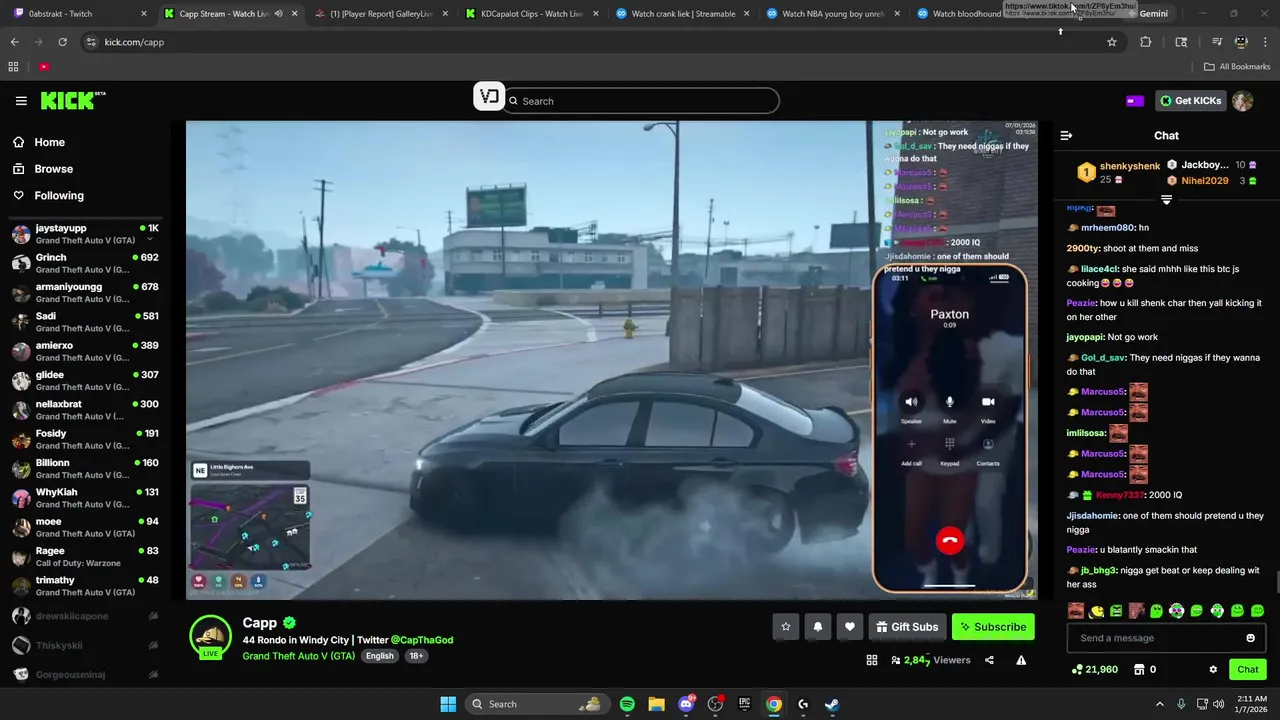
Task: Open jaystayupp channel in sidebar
Action: pos(85,234)
